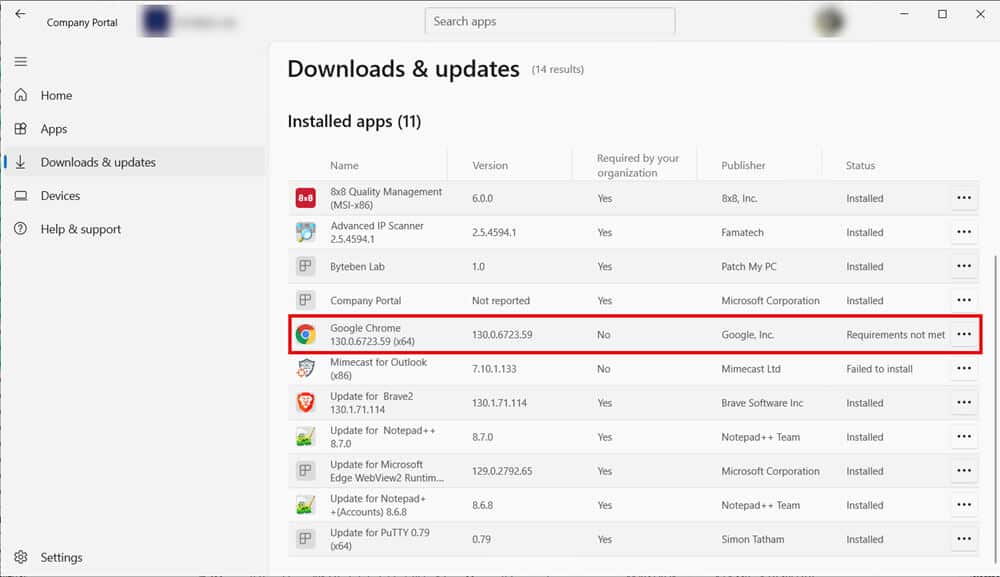This screenshot has height=577, width=1000.
Task: Open more options for Advanced IP Scanner
Action: [964, 232]
